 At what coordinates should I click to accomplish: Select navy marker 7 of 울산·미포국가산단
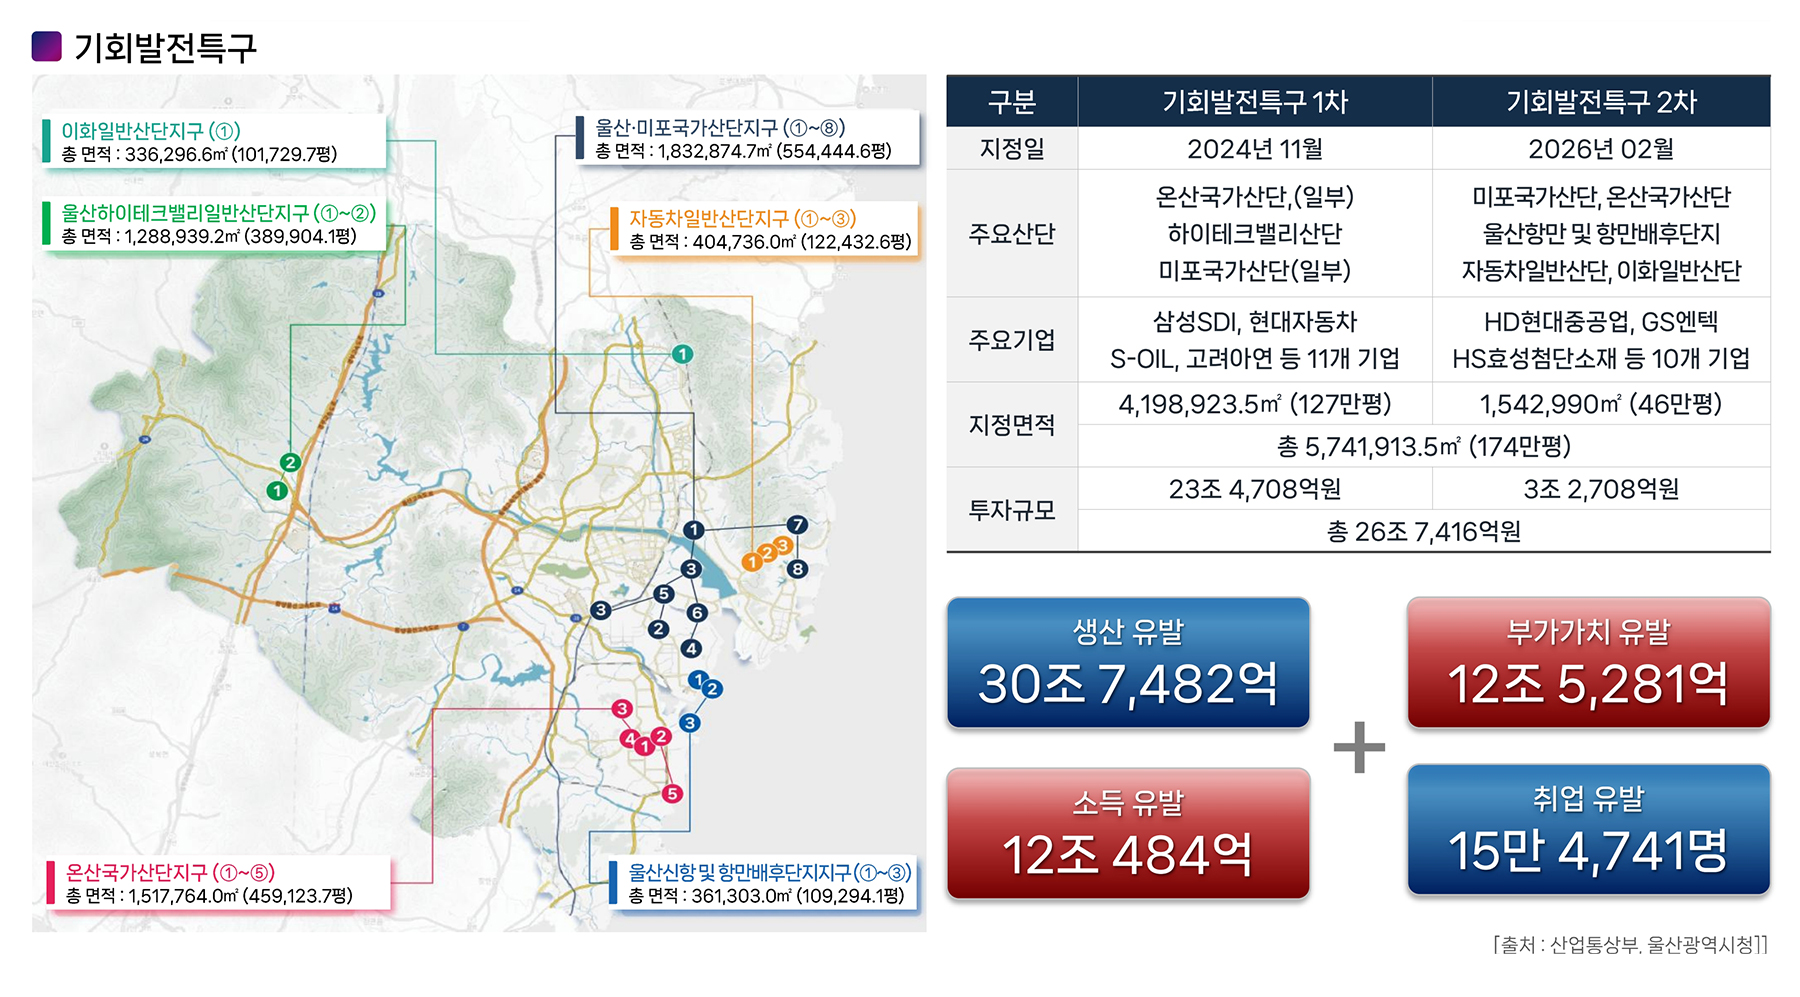point(797,525)
